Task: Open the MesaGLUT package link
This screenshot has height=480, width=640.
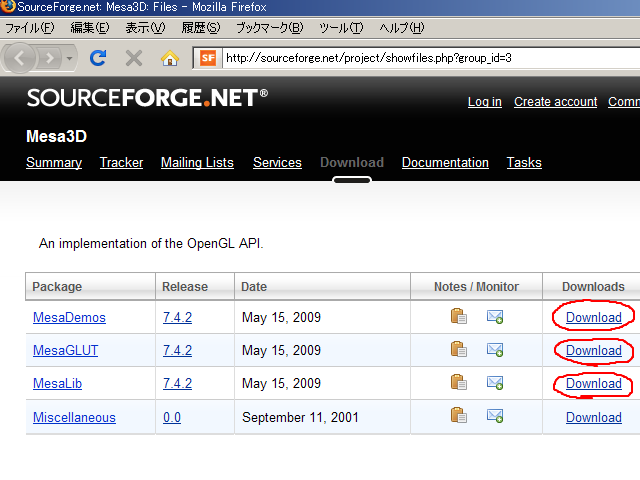Action: [x=65, y=351]
